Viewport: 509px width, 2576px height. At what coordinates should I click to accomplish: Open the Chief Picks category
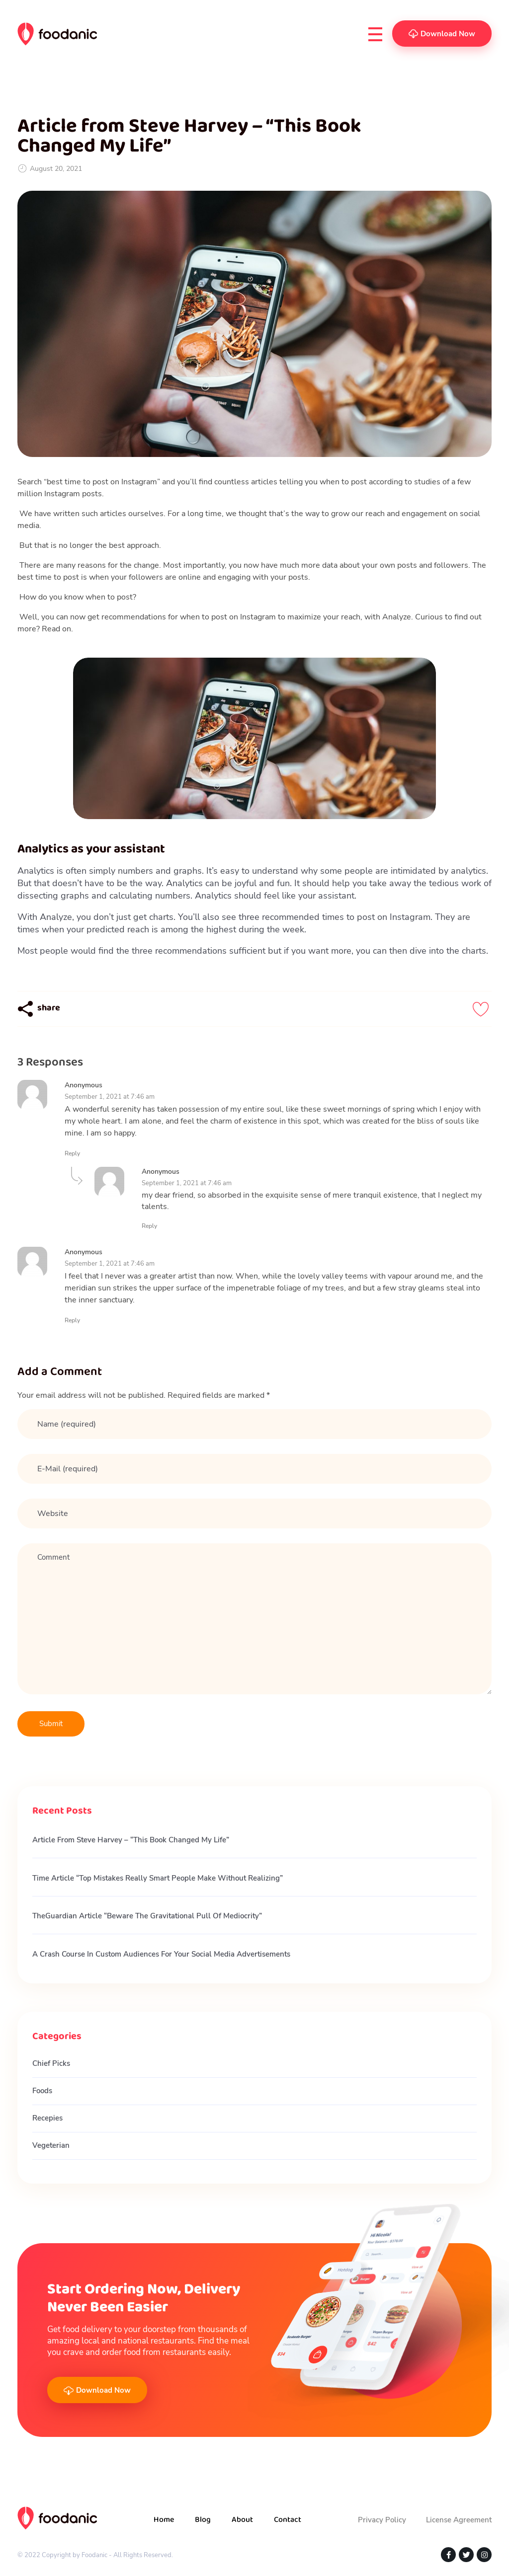[51, 2063]
